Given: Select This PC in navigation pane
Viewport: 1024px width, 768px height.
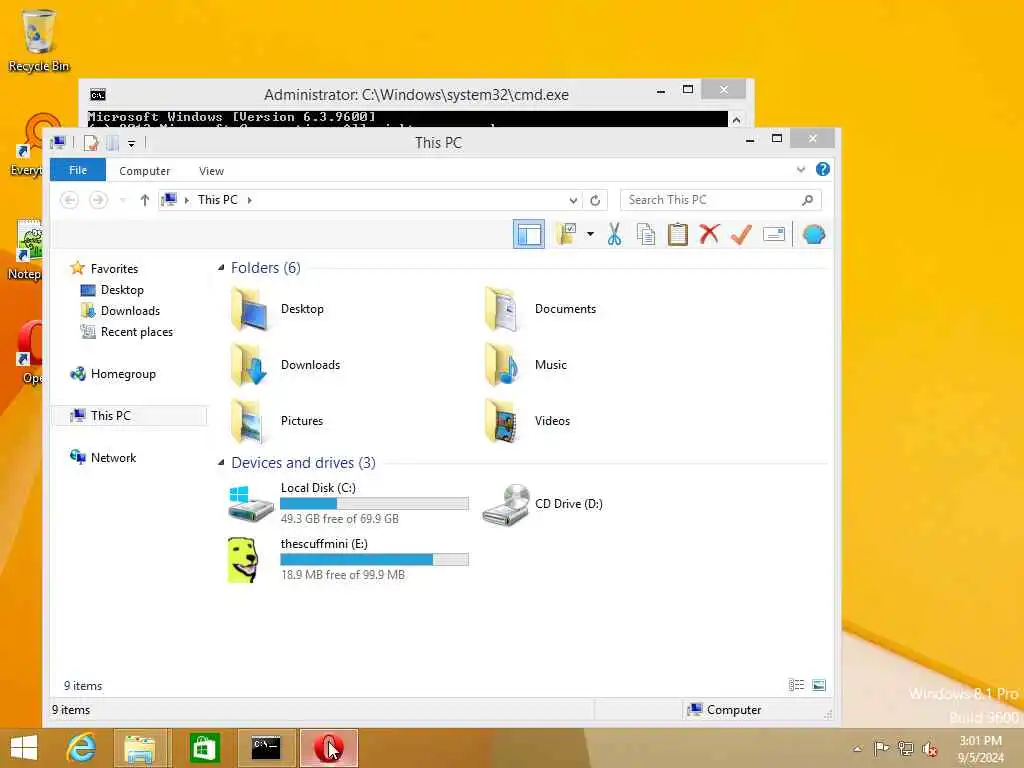Looking at the screenshot, I should click(x=129, y=415).
